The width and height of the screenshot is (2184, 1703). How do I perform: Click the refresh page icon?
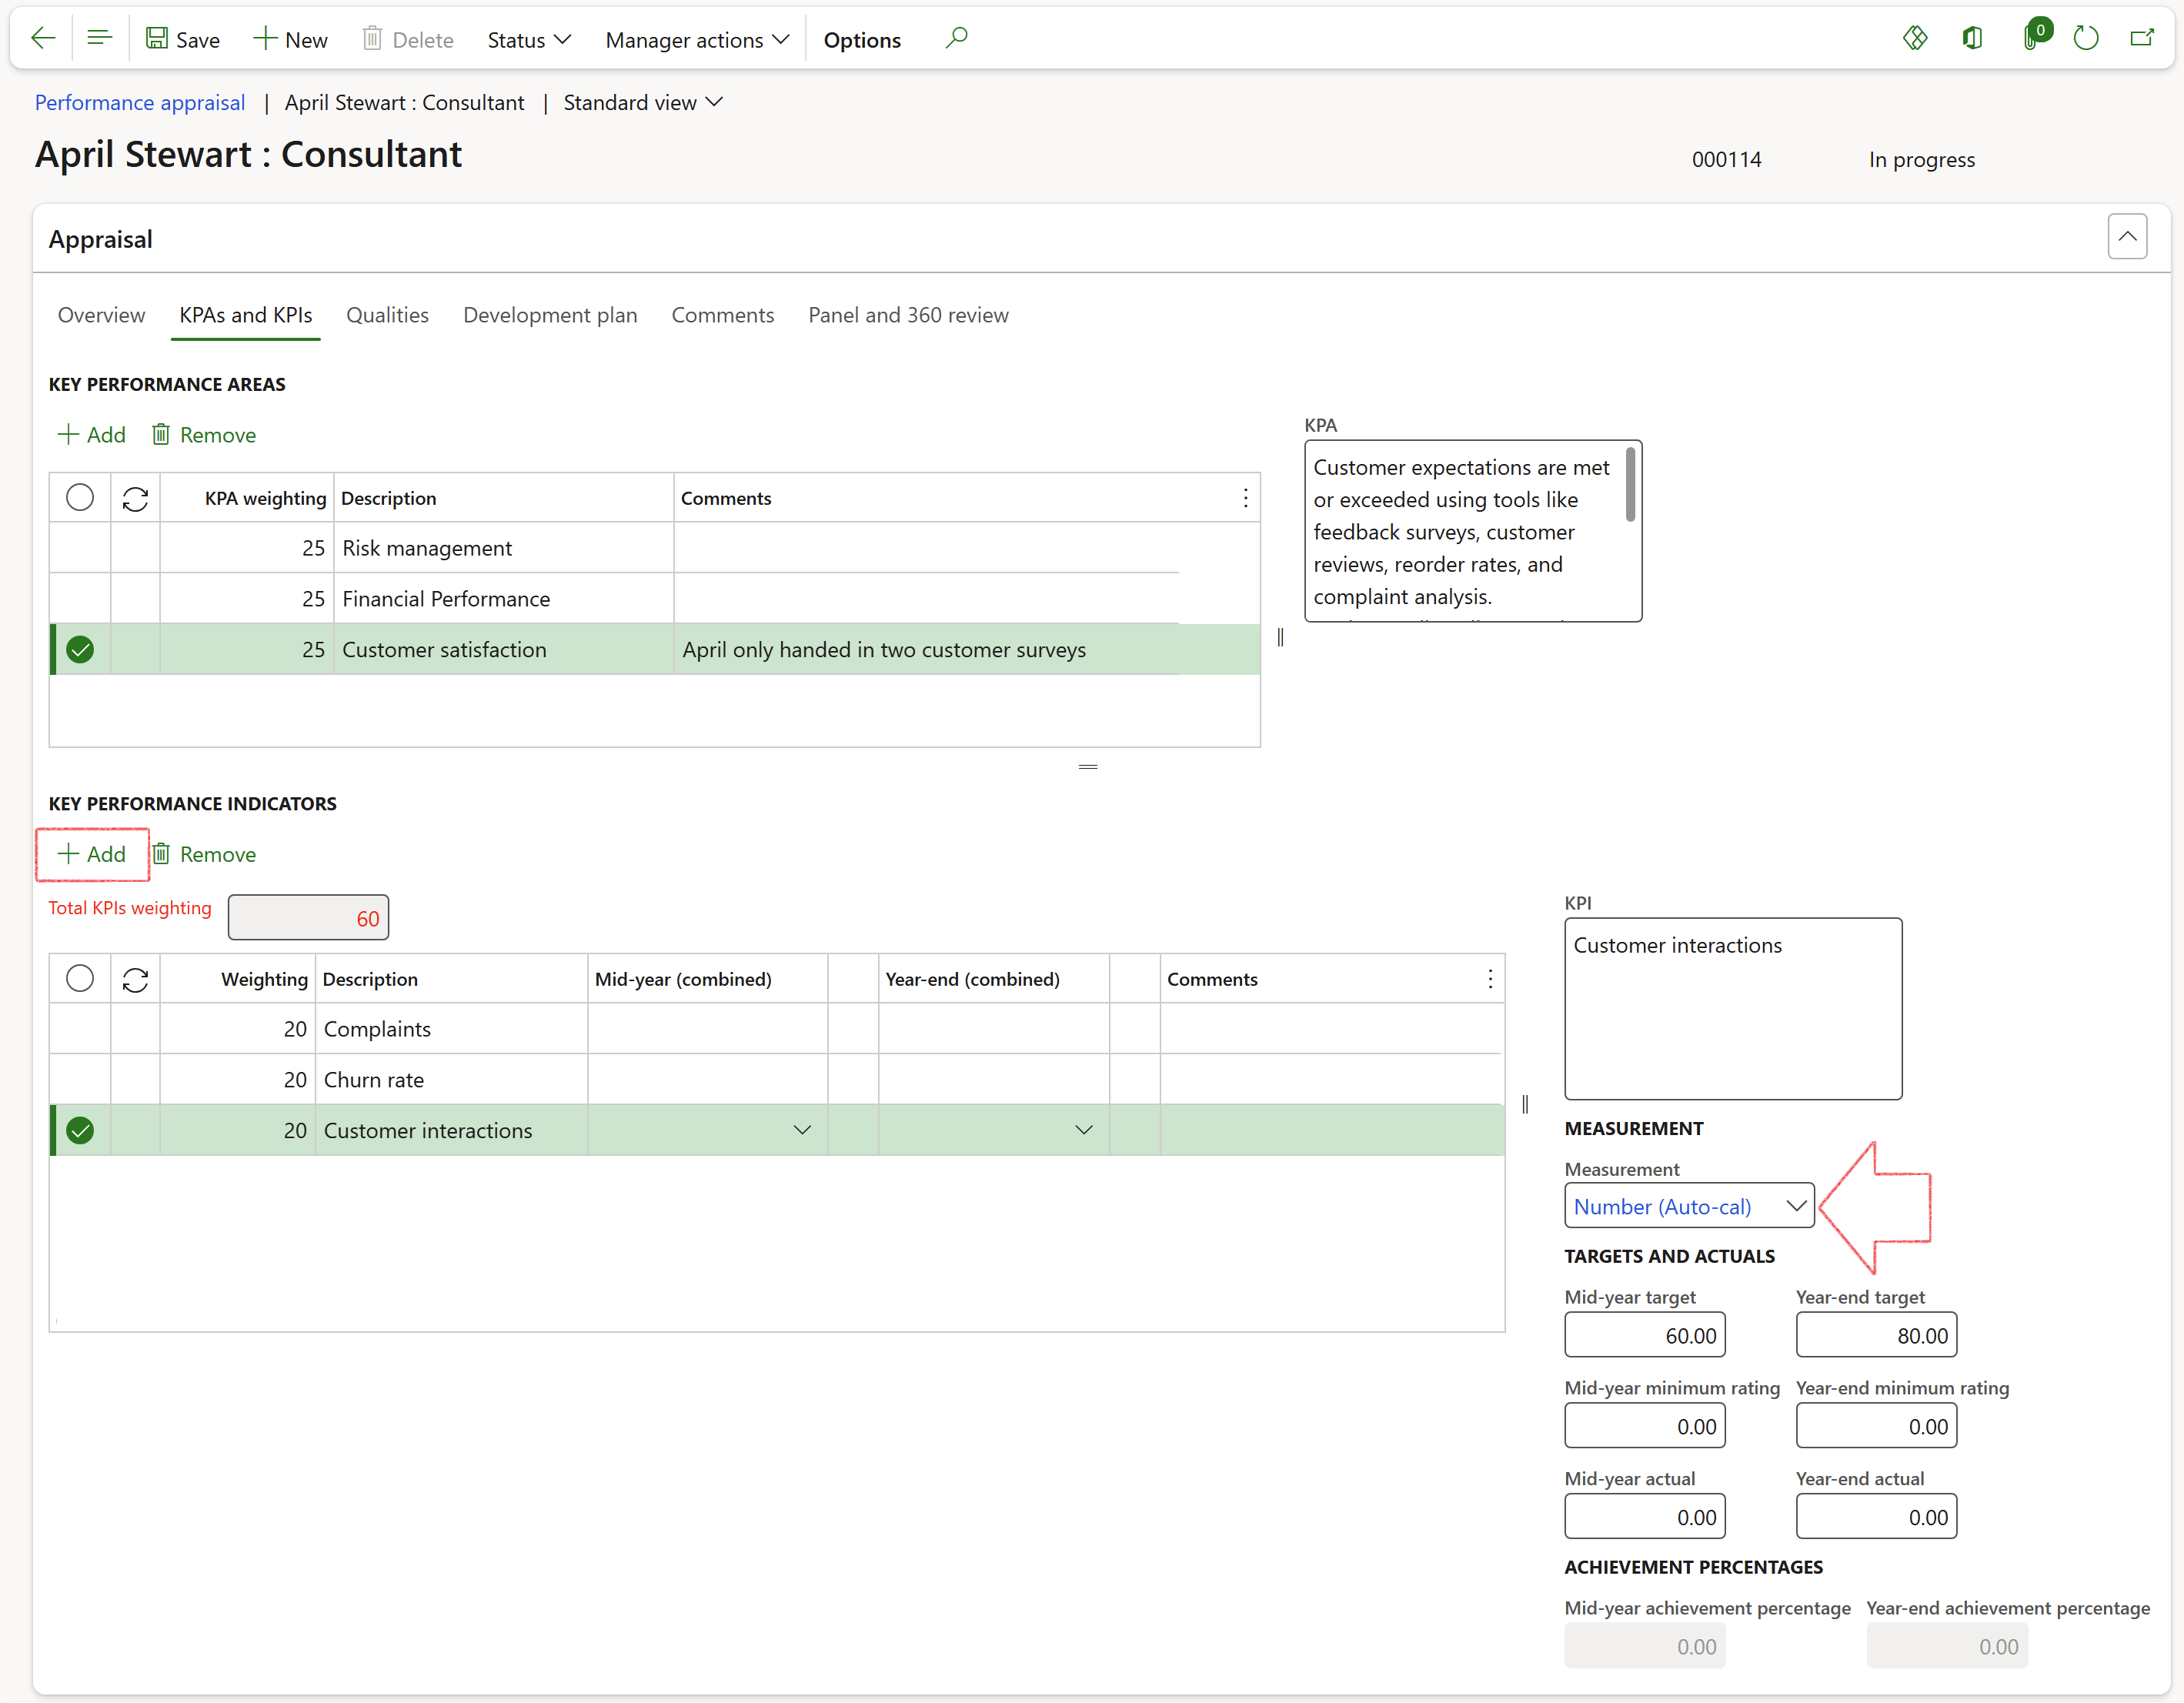2085,39
